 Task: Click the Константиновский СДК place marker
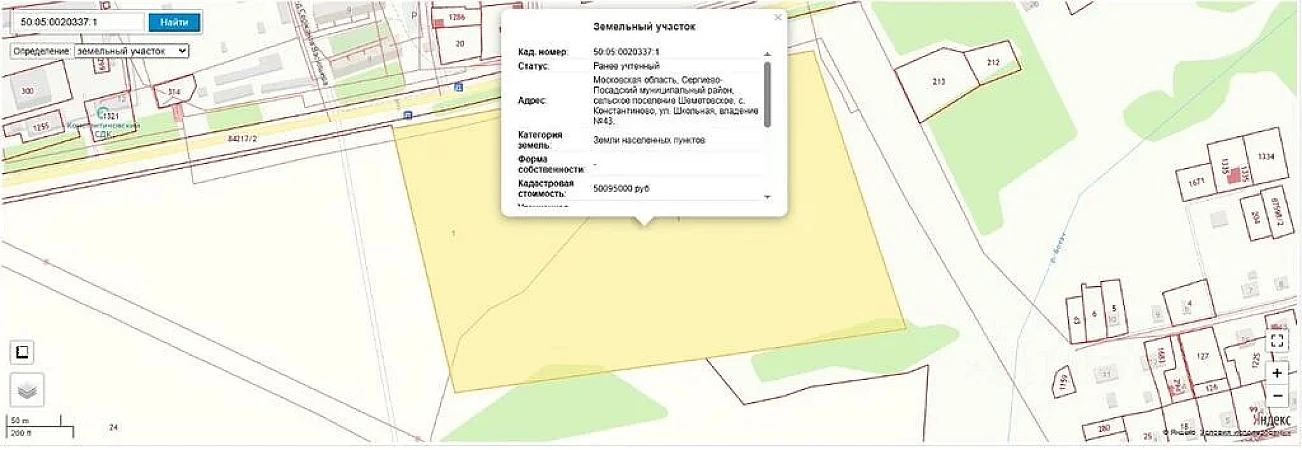pos(103,112)
